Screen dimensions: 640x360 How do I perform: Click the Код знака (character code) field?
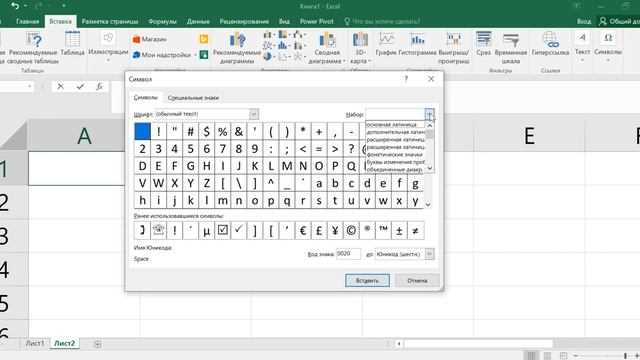click(x=348, y=254)
